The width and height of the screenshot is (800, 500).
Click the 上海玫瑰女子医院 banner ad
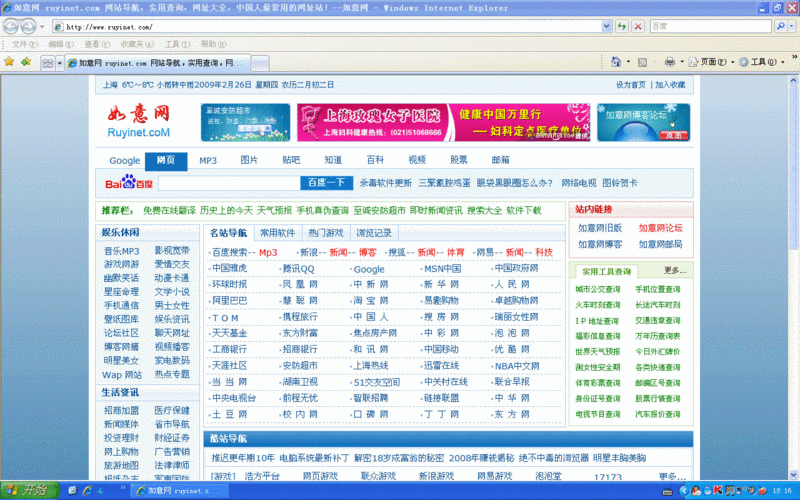tap(443, 122)
